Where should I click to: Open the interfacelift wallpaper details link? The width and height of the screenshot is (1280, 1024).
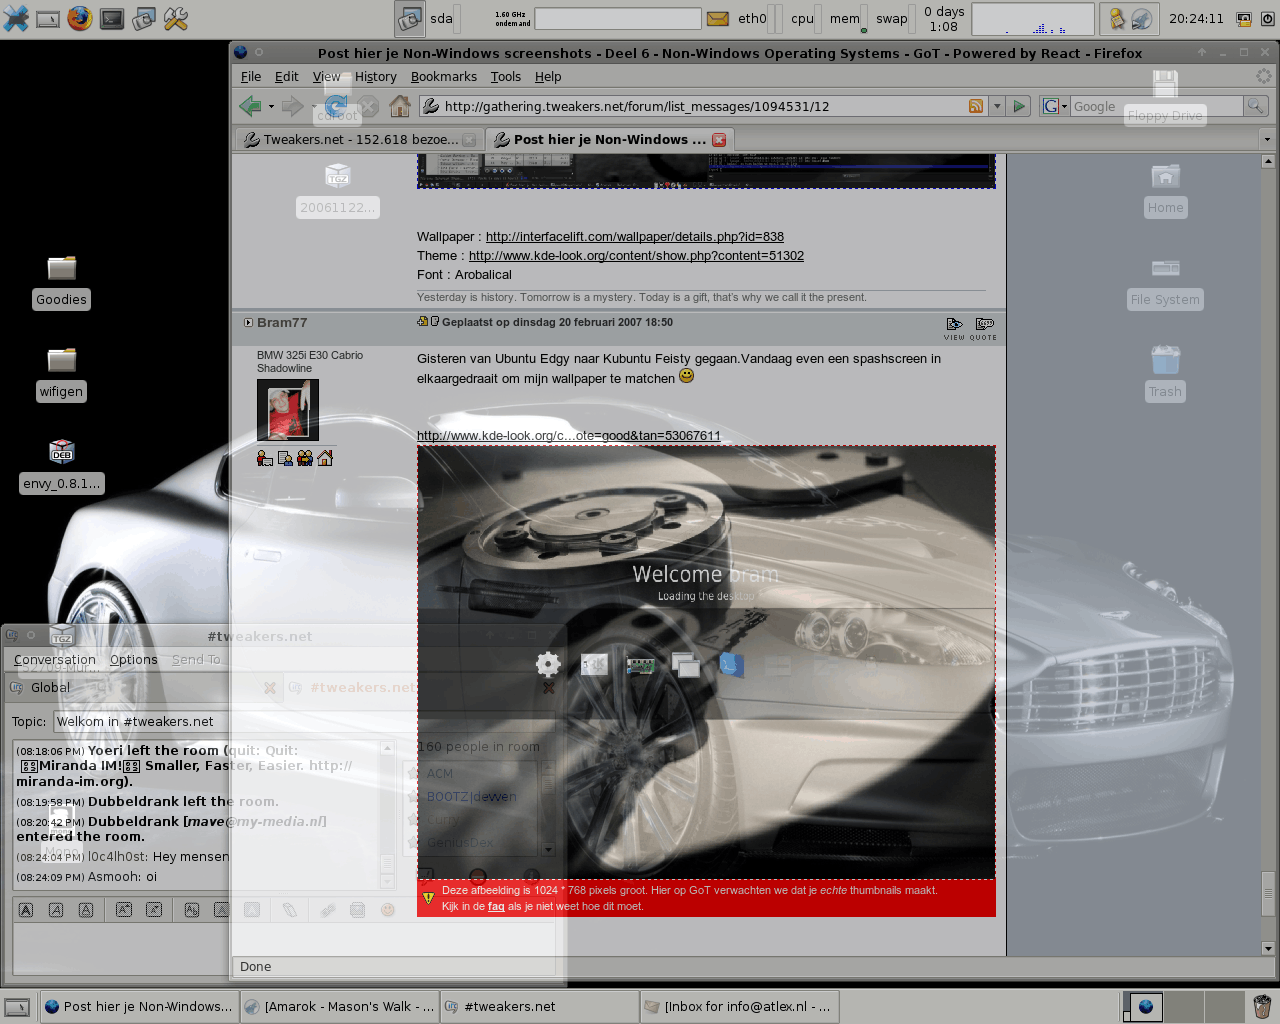pos(635,237)
